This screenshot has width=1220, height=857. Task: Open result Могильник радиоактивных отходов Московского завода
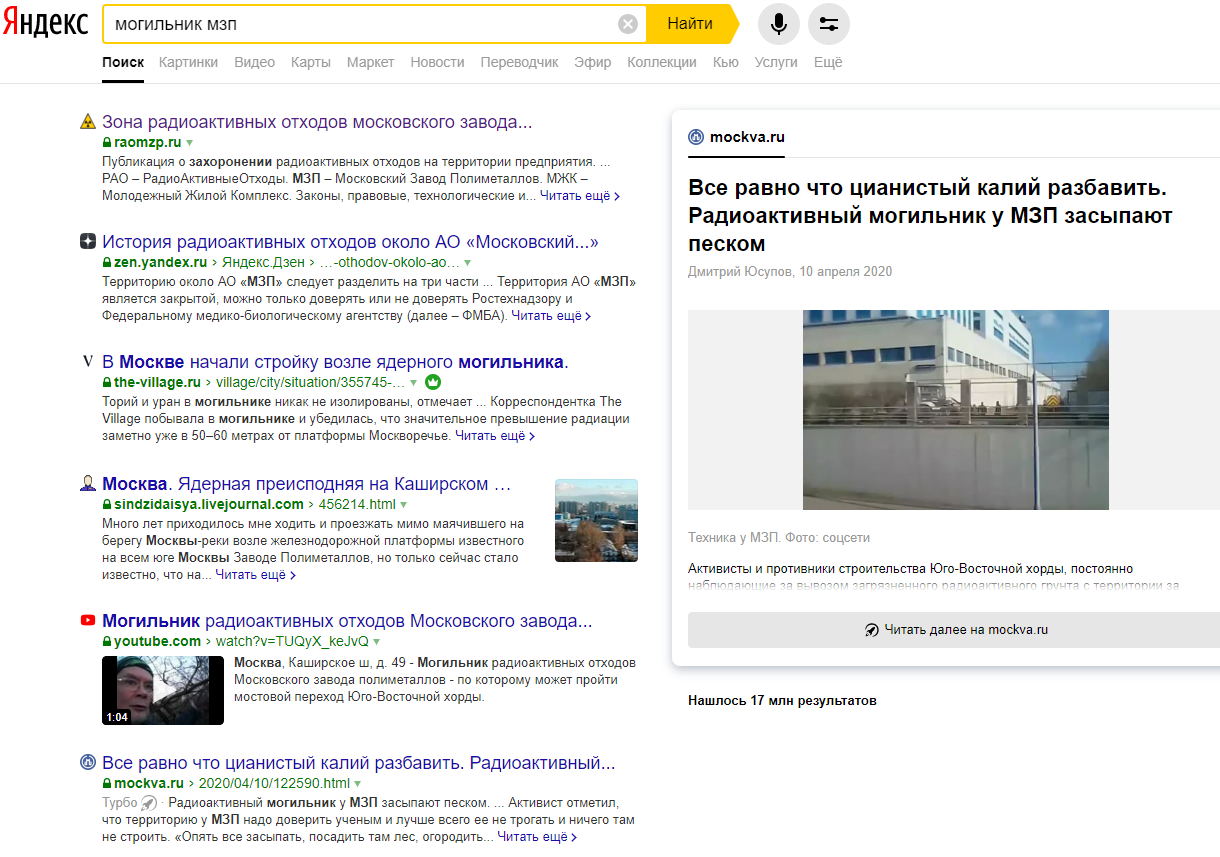tap(347, 621)
